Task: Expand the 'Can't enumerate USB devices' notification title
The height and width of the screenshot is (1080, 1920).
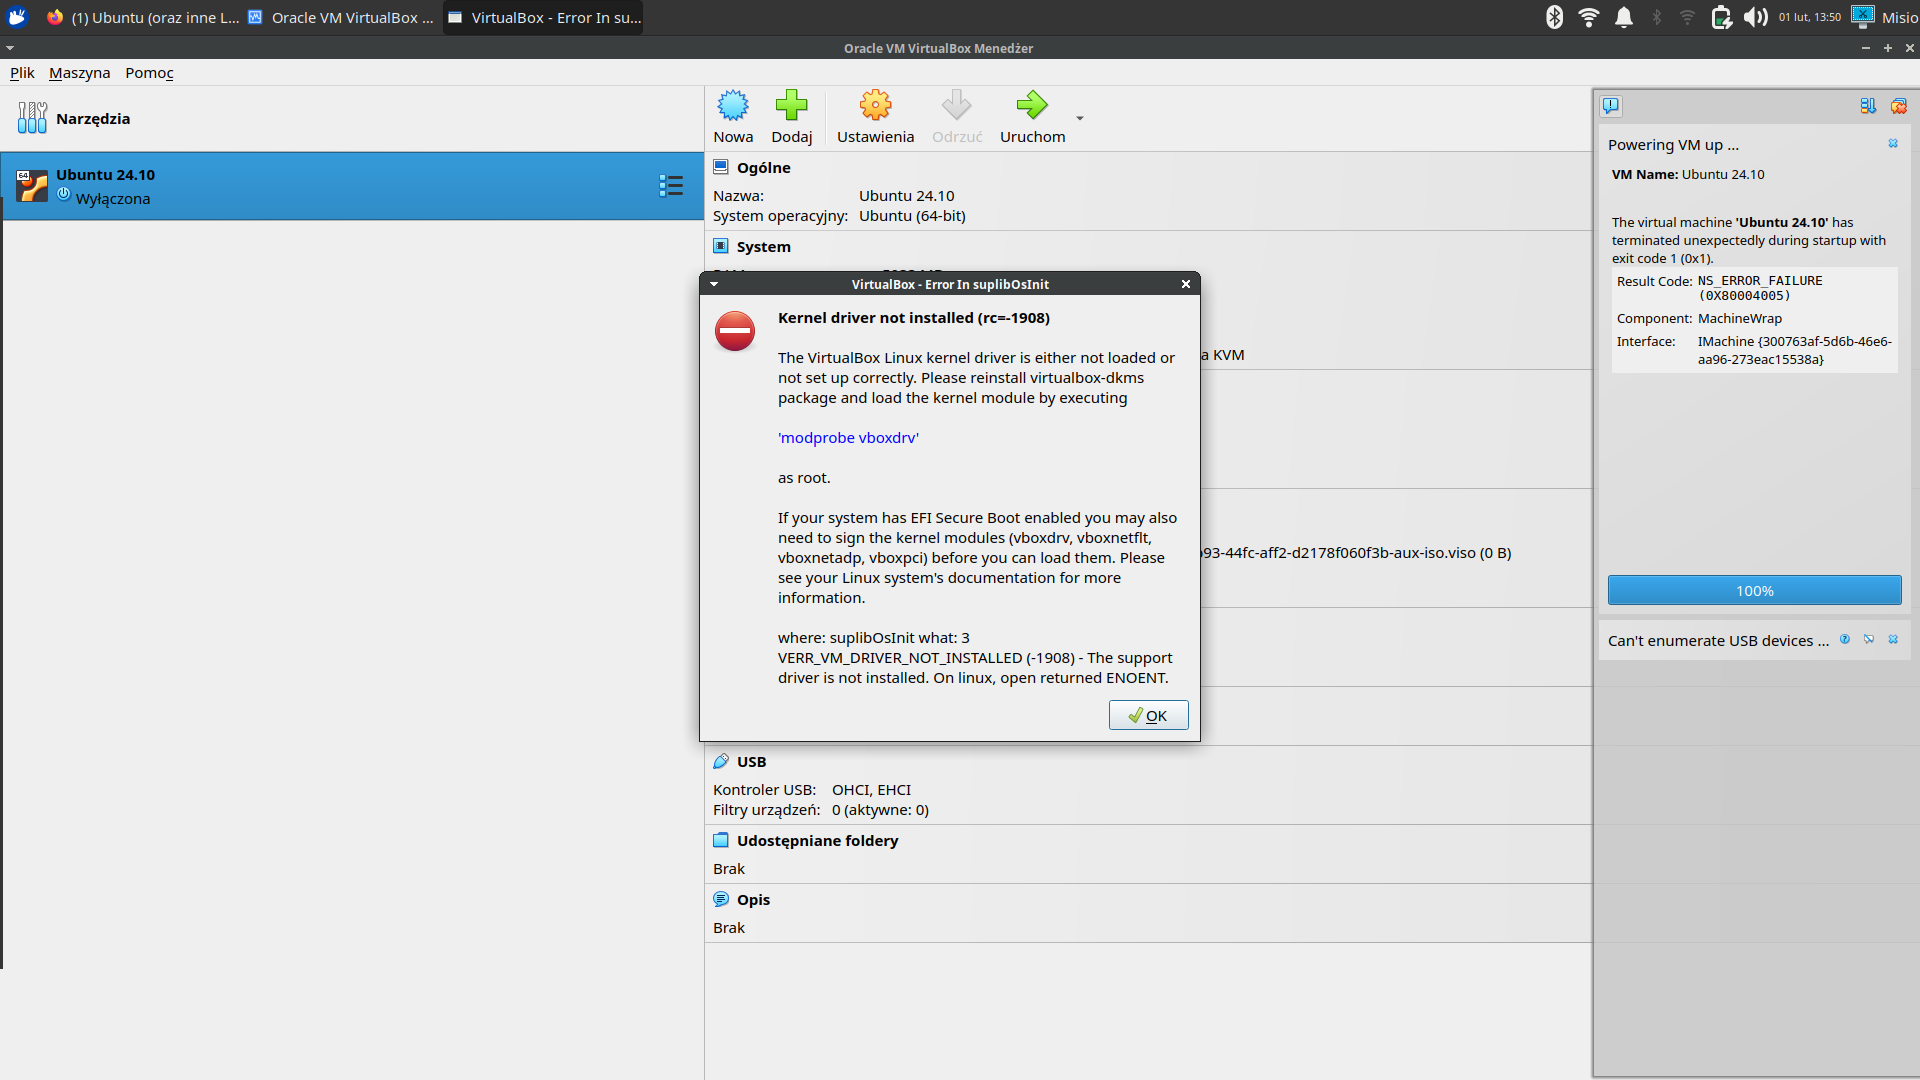Action: pos(1718,641)
